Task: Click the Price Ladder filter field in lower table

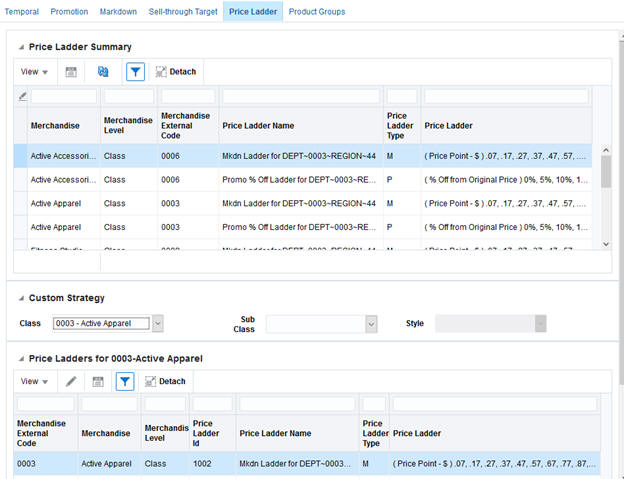Action: pyautogui.click(x=495, y=404)
